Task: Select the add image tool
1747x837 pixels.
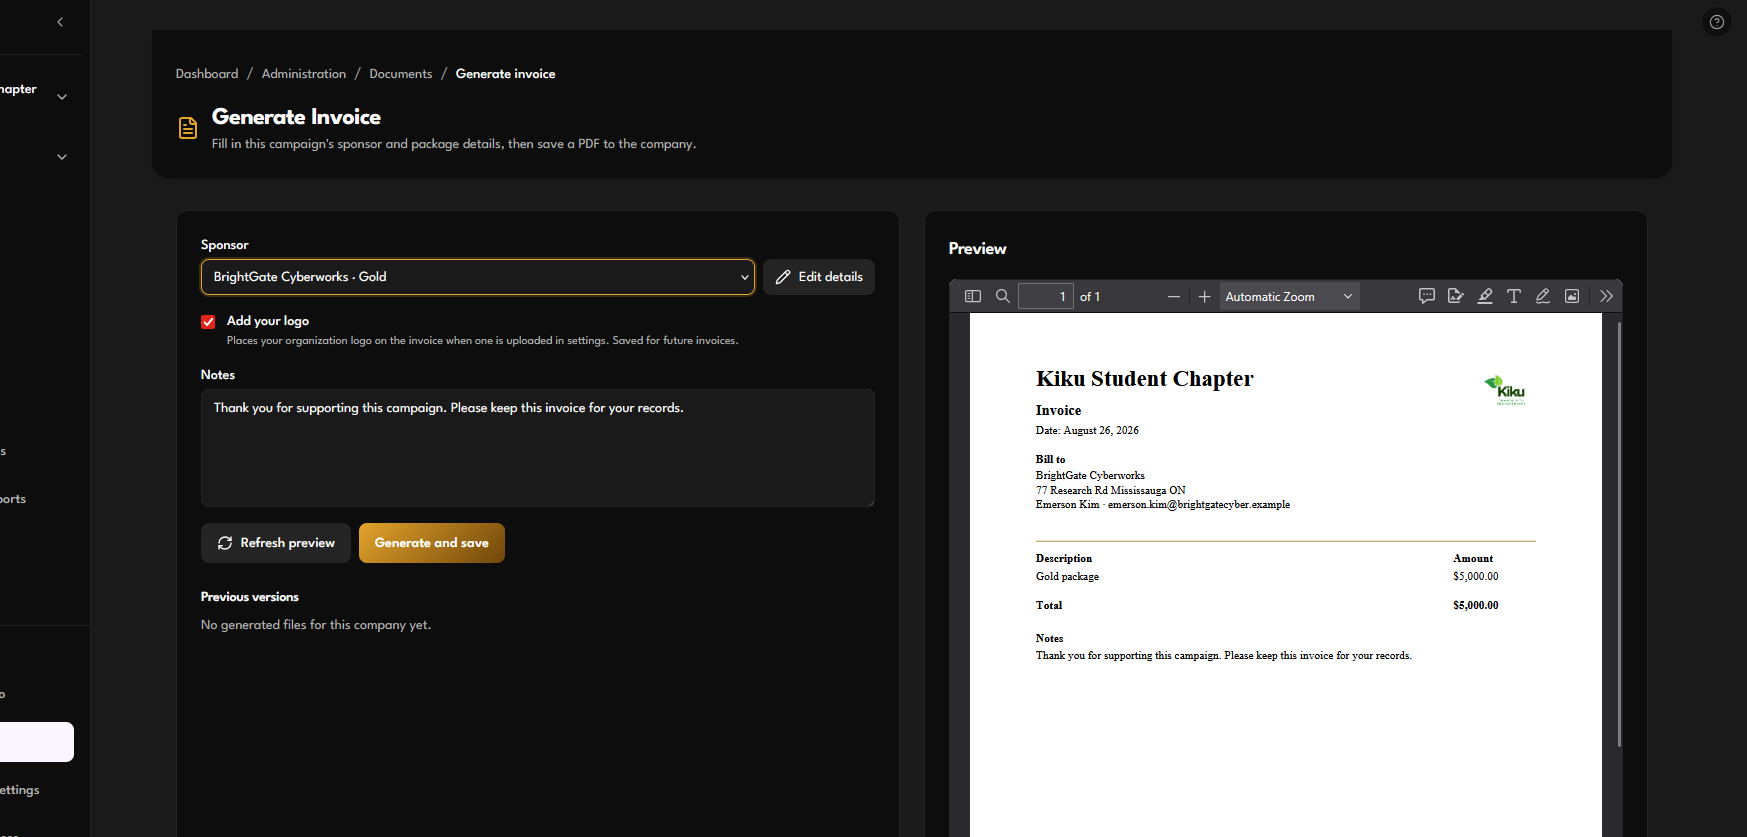Action: 1572,296
